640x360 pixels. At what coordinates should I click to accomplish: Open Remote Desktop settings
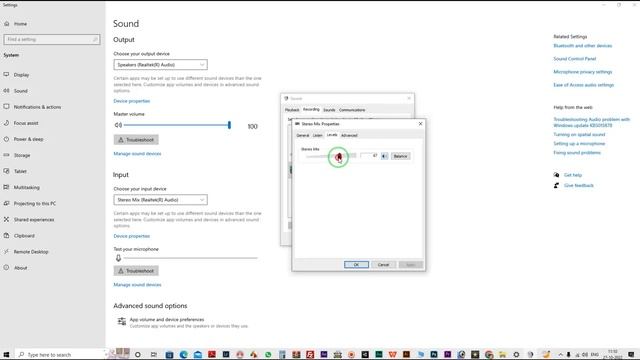(x=31, y=252)
